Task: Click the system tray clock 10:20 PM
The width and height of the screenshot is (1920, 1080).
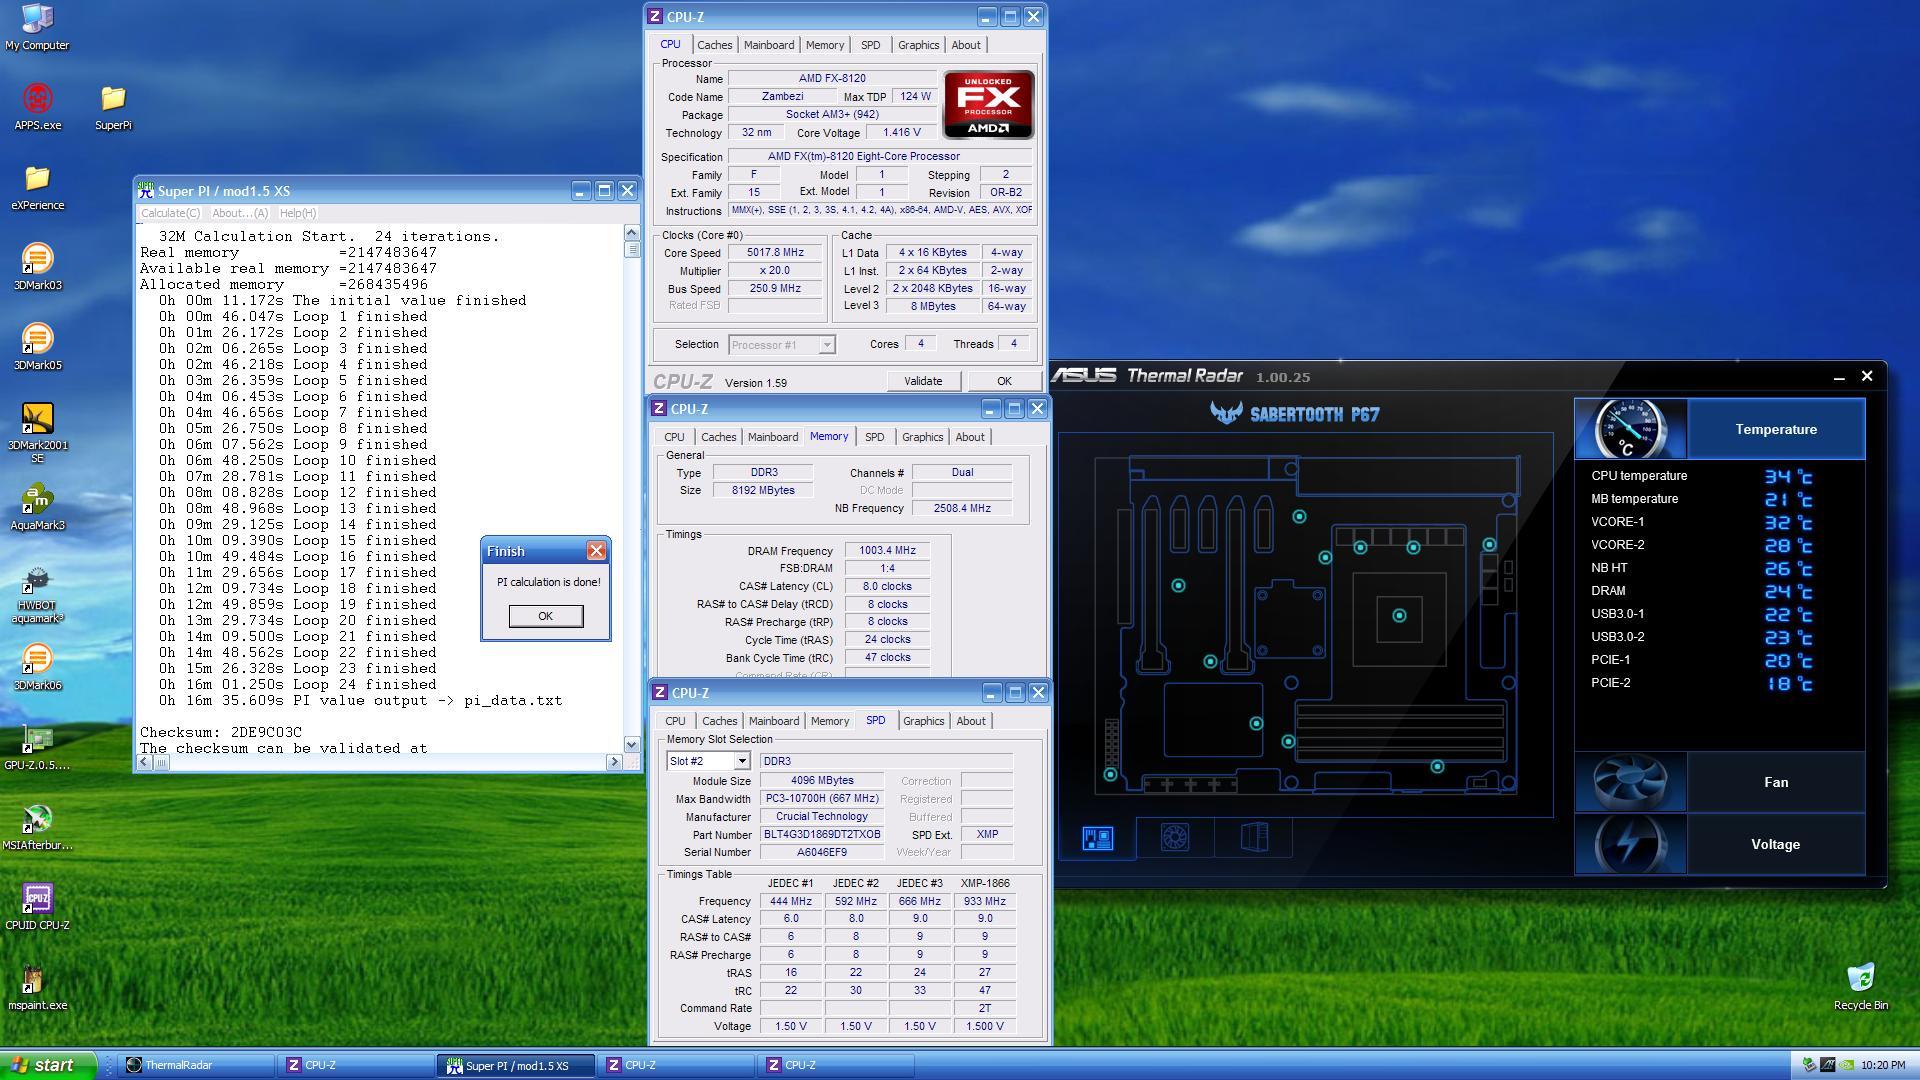Action: tap(1883, 1066)
